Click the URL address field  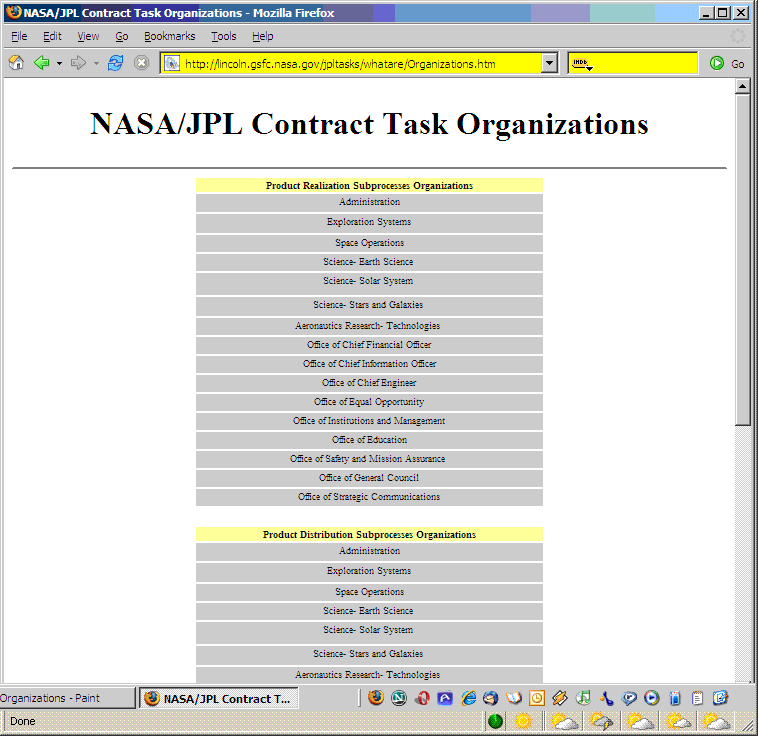click(x=360, y=63)
